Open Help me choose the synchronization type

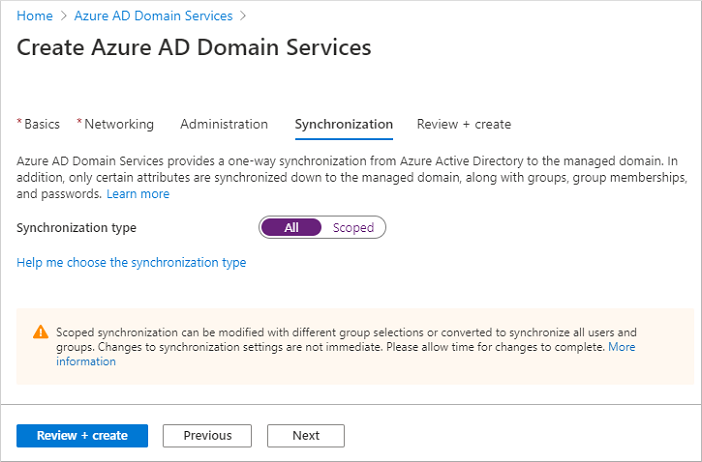131,263
